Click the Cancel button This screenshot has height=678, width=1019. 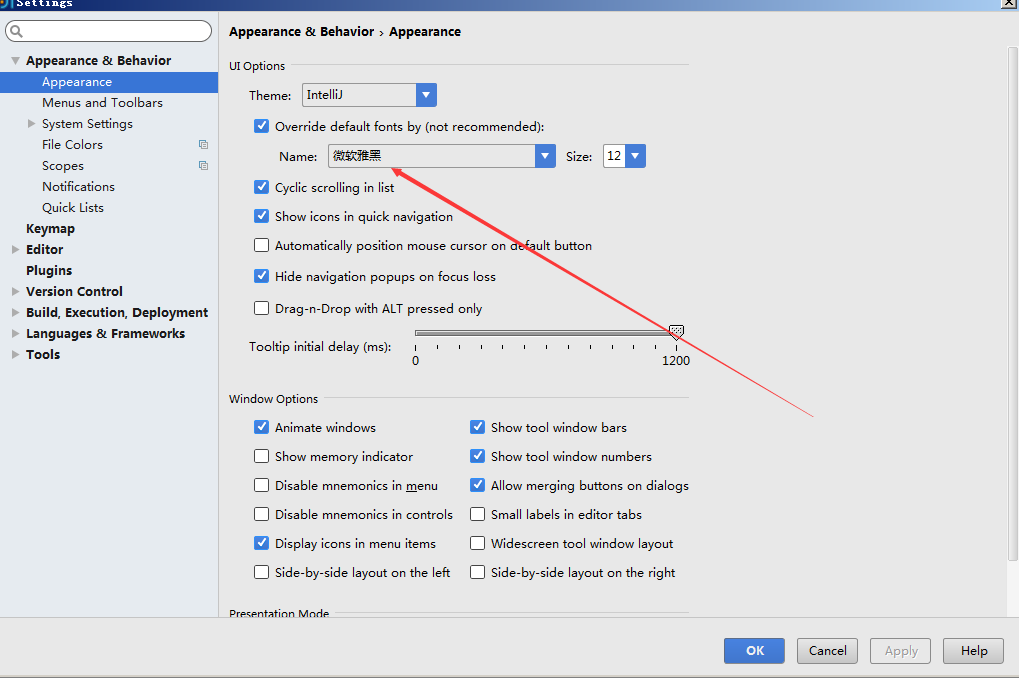click(x=827, y=651)
